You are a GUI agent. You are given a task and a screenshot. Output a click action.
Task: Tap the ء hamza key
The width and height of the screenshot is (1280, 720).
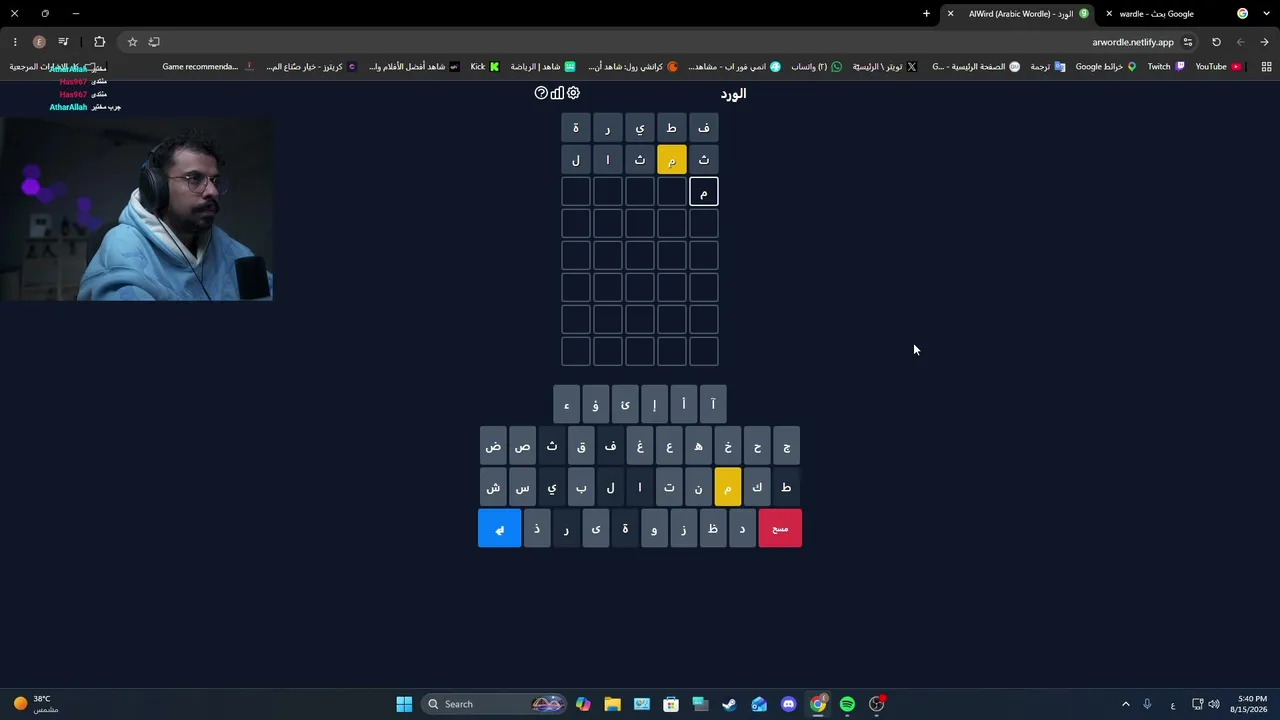[566, 404]
